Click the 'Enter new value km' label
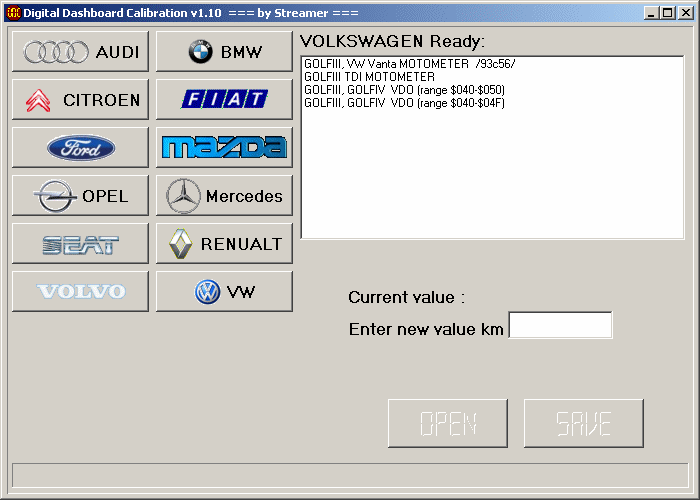This screenshot has width=700, height=500. tap(426, 329)
